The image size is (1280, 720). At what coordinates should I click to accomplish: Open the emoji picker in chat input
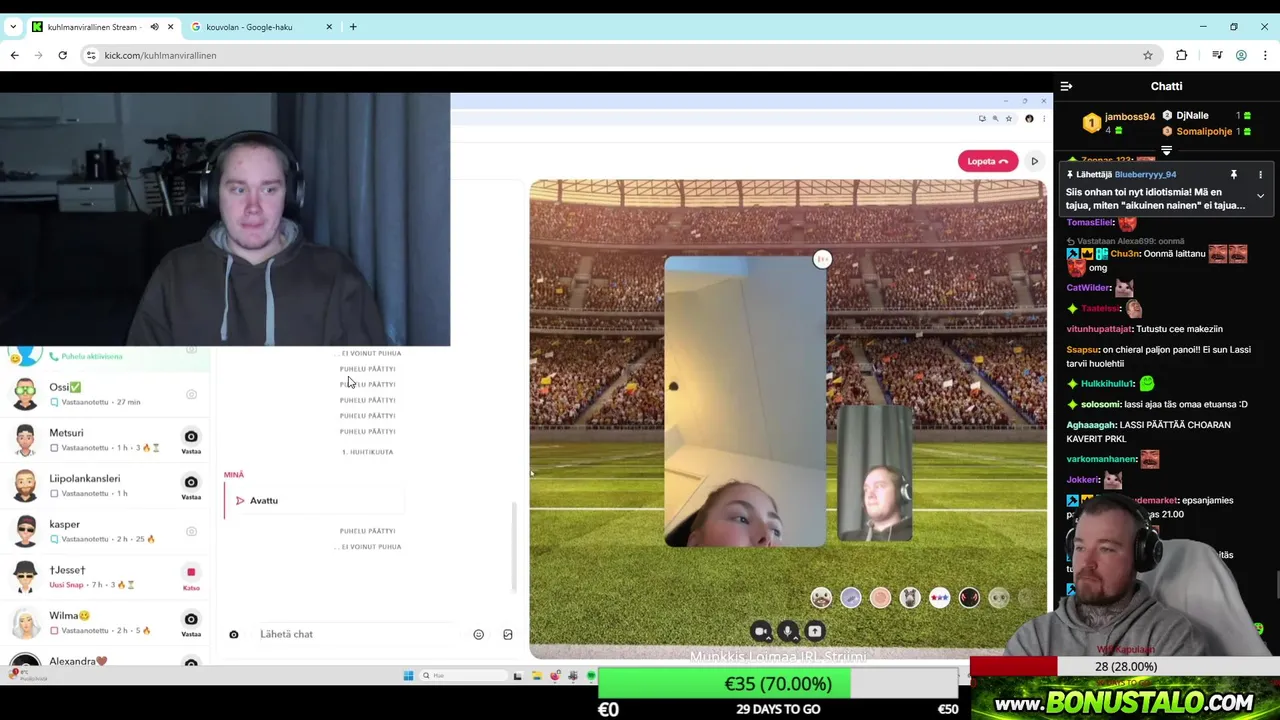[x=479, y=634]
